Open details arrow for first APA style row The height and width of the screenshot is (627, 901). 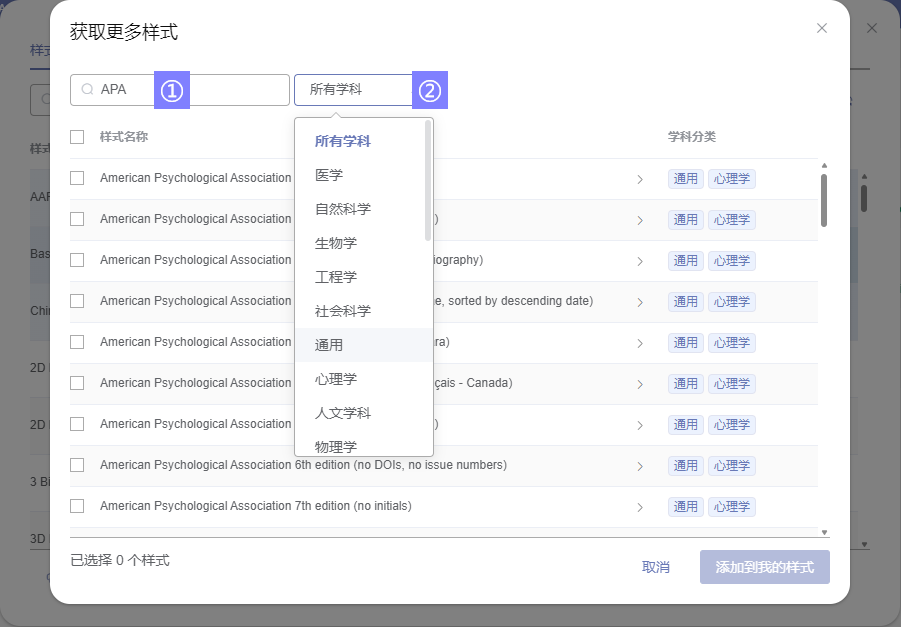pos(640,179)
